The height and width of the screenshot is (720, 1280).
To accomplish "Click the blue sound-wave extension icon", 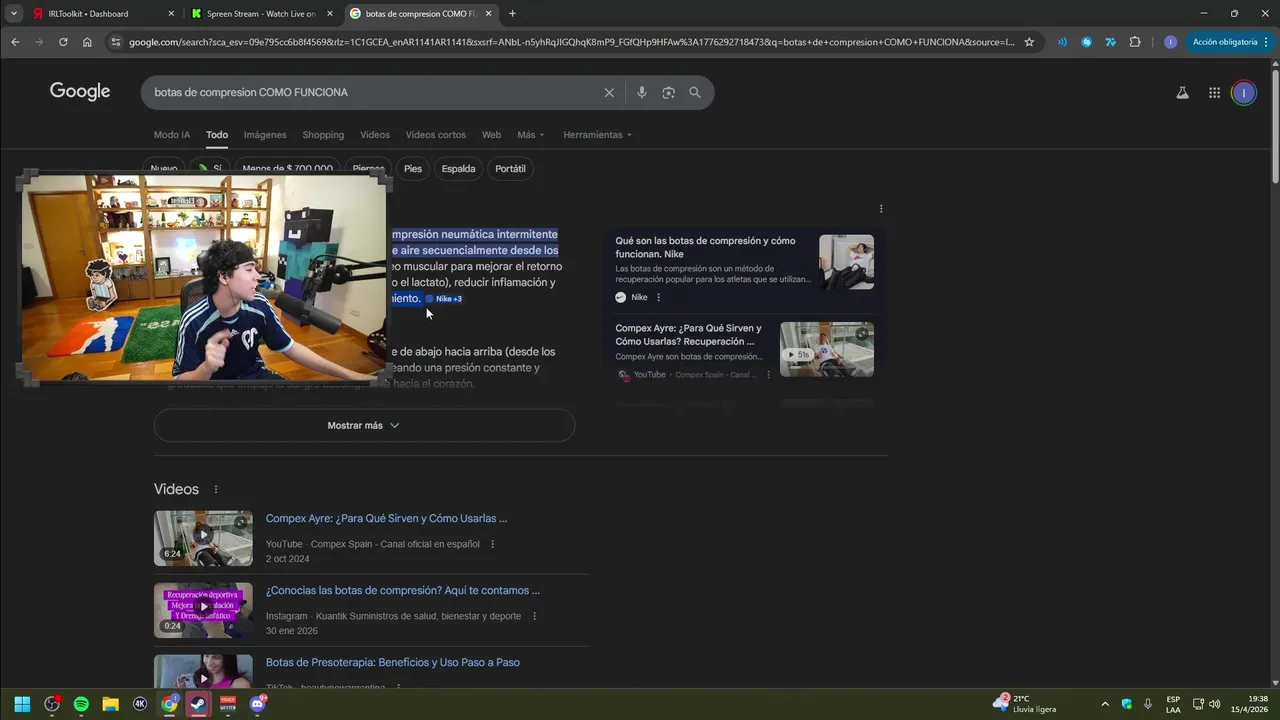I will [1062, 42].
